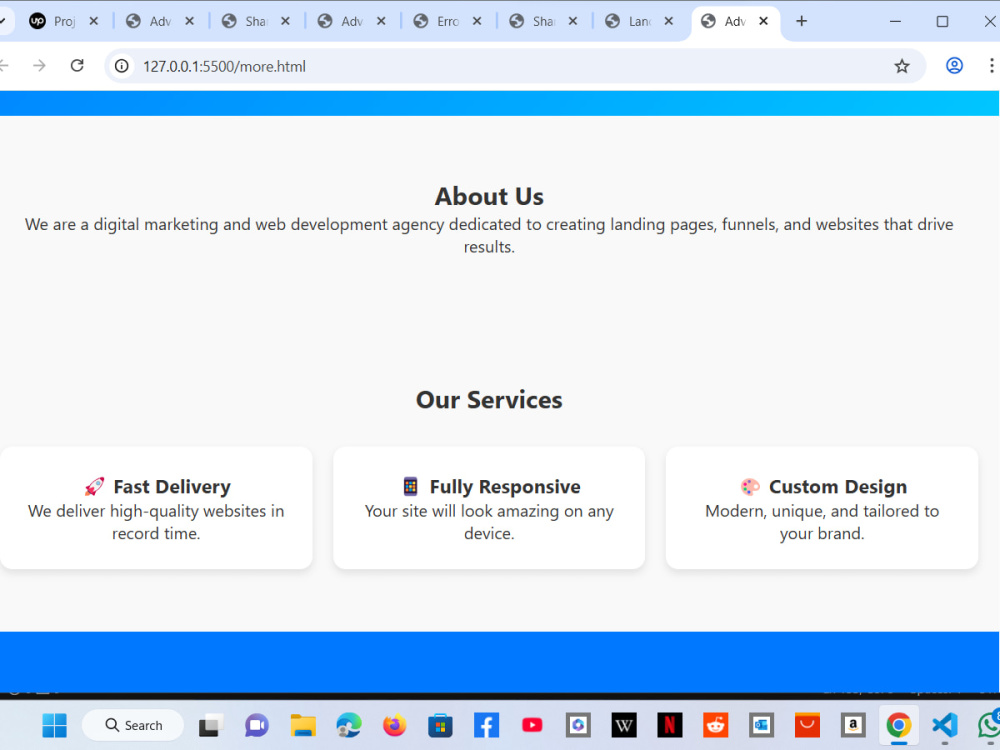This screenshot has height=750, width=1000.
Task: Open the Wikipedia taskbar shortcut
Action: (624, 725)
